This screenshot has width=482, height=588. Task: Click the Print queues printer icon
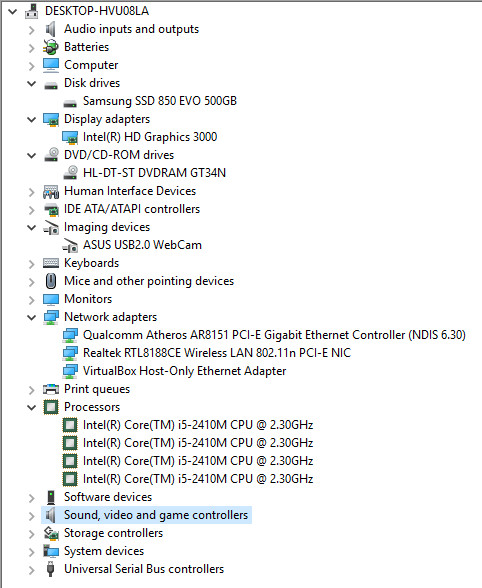tap(51, 389)
